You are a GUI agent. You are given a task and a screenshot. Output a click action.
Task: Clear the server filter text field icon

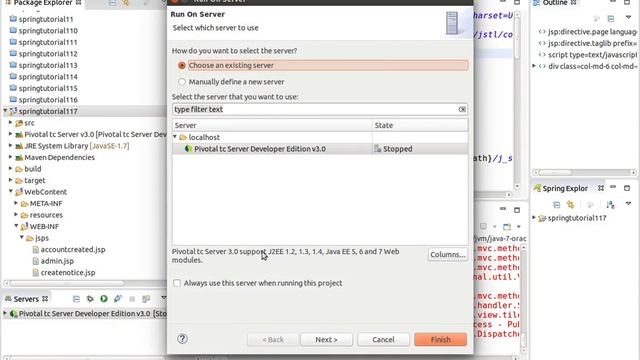pyautogui.click(x=462, y=109)
